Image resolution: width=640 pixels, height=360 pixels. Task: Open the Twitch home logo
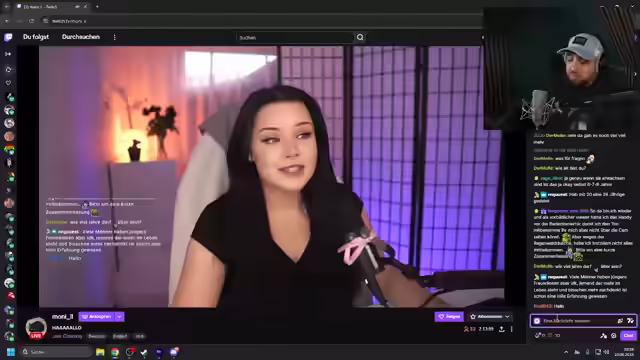point(8,37)
